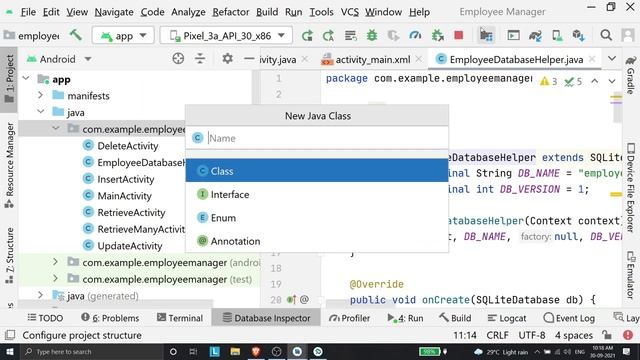Open the VCS menu

[350, 12]
